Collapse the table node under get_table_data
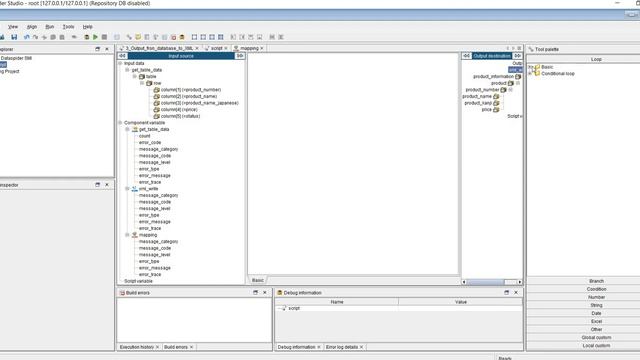The image size is (640, 360). pos(135,76)
